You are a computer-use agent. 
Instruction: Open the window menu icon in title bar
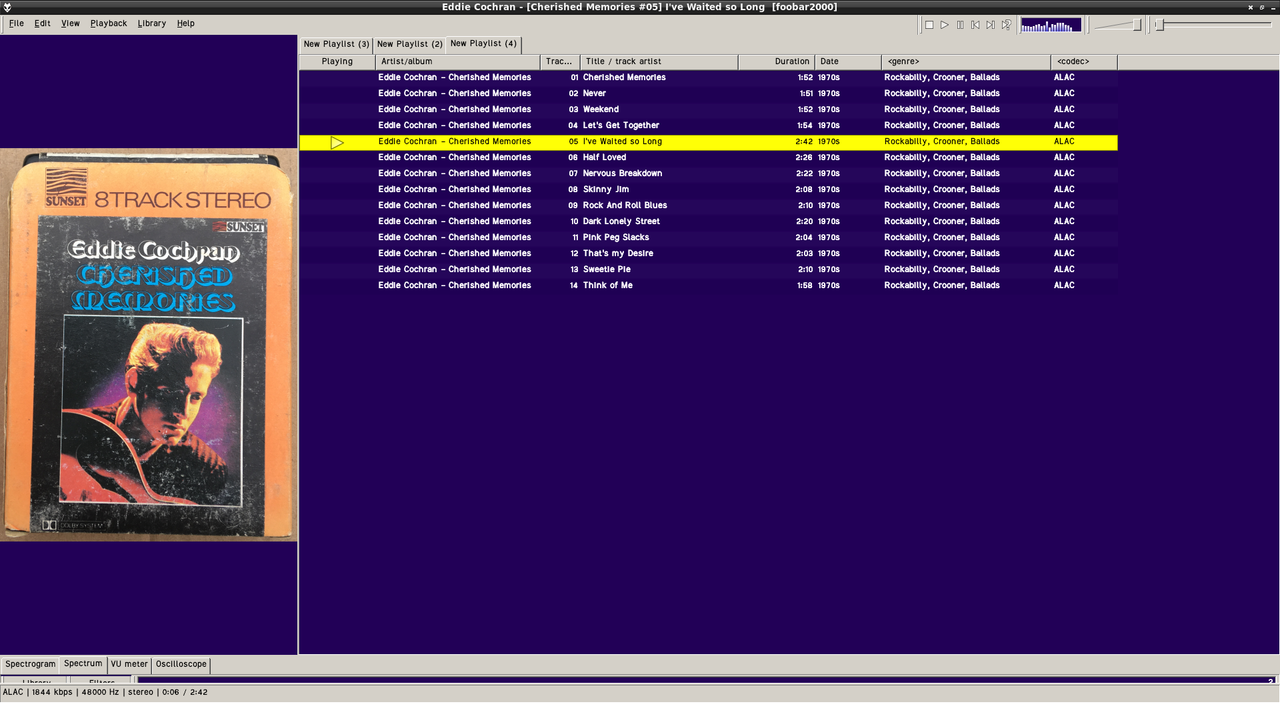[7, 7]
